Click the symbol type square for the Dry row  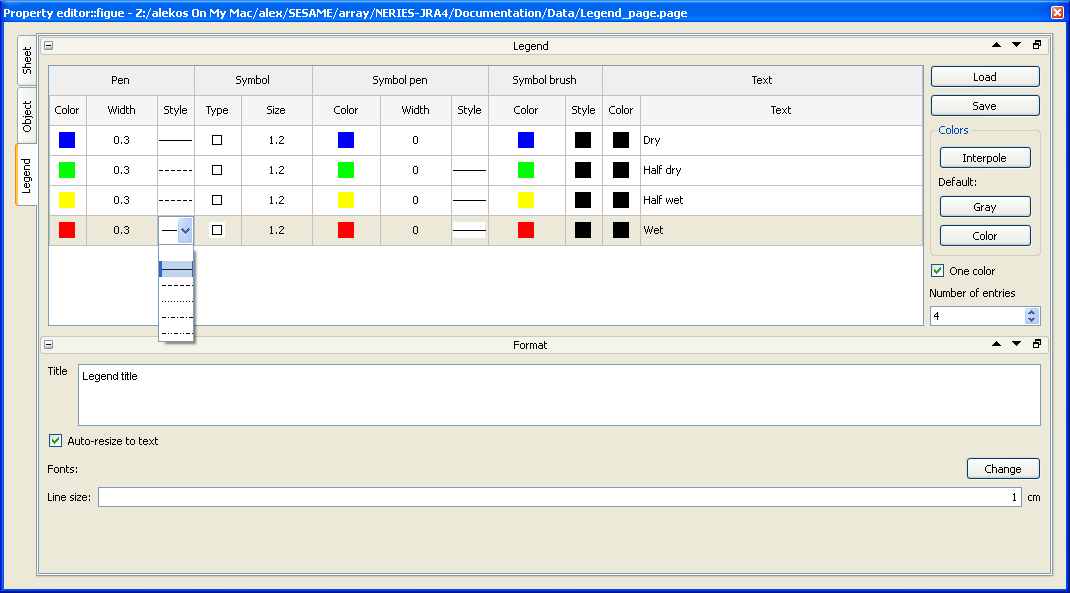[x=217, y=140]
